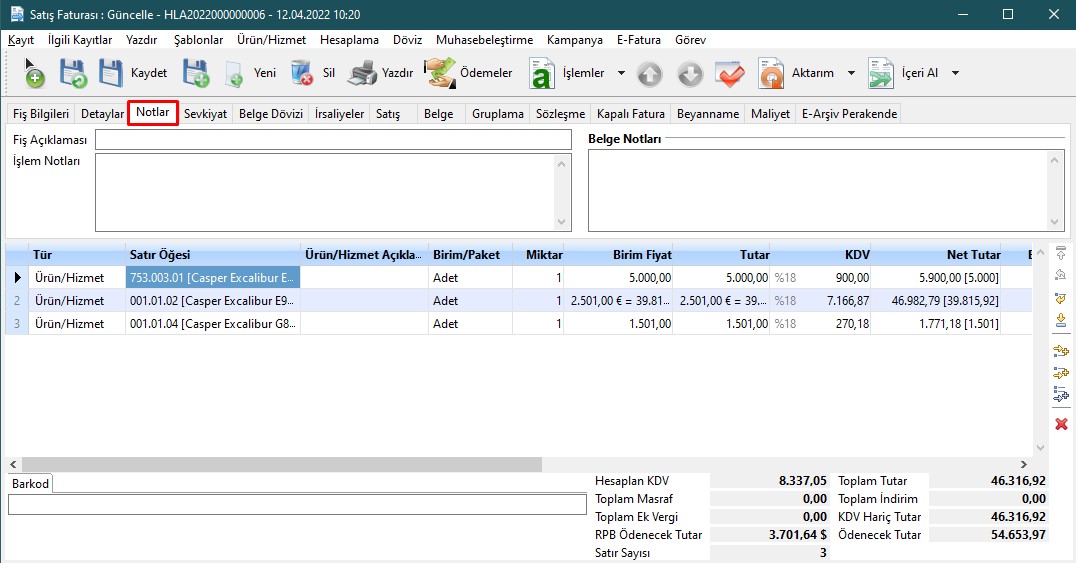The height and width of the screenshot is (563, 1076).
Task: Click the grid horizontal scrollbar thumb
Action: tap(282, 465)
